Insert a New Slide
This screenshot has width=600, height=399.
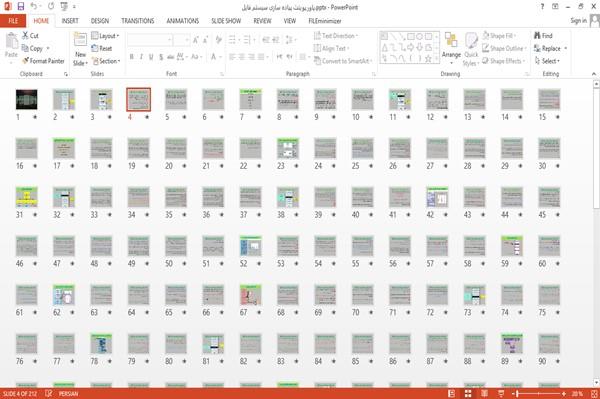(x=80, y=50)
